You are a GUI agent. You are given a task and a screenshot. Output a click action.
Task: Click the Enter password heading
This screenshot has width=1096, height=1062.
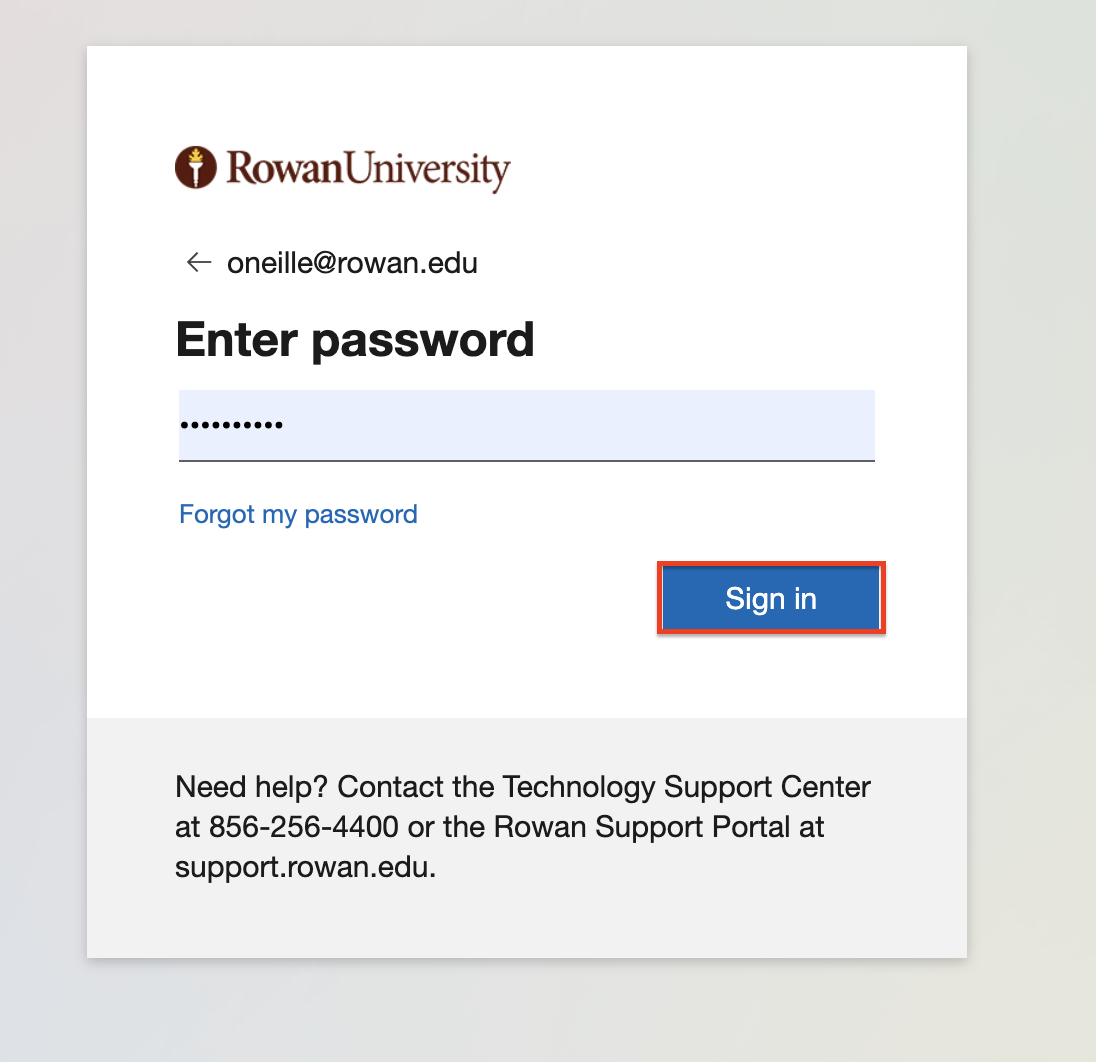coord(355,340)
